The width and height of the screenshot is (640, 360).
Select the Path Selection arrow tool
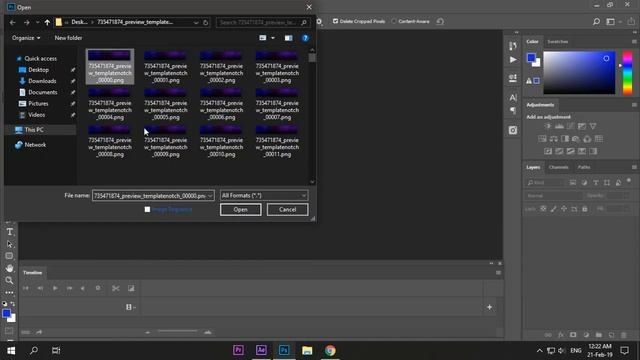pos(9,244)
